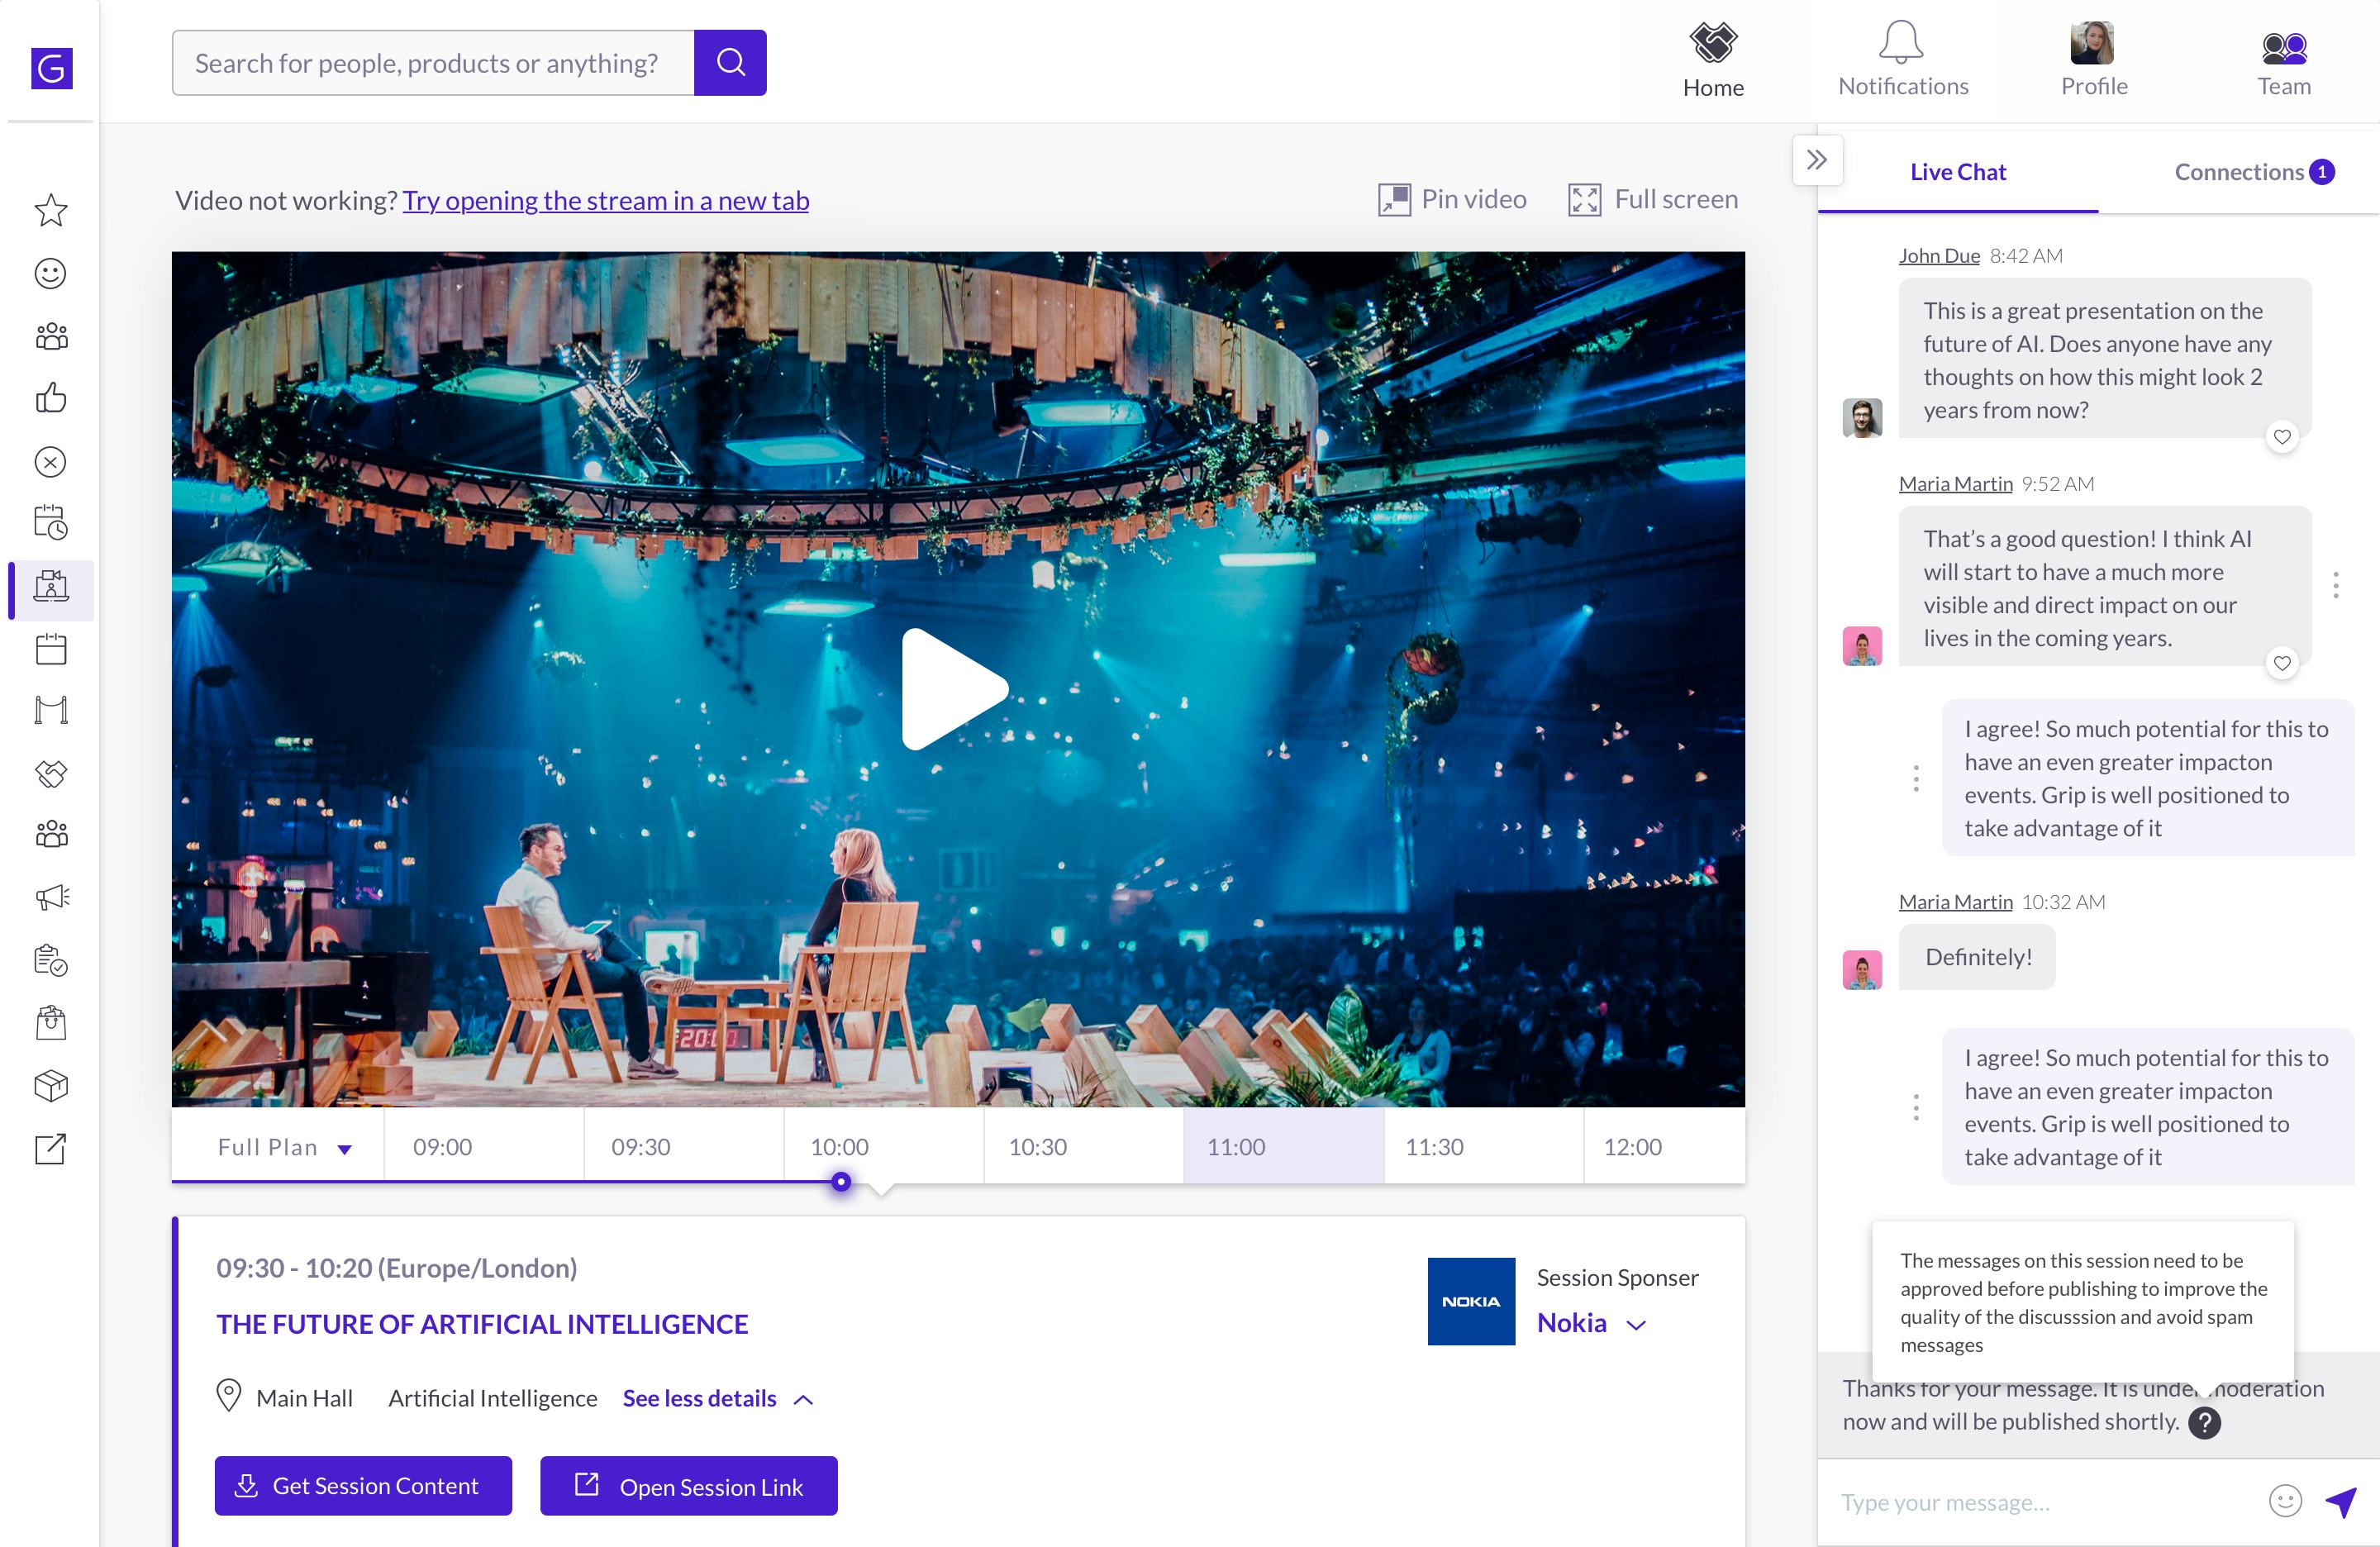2380x1547 pixels.
Task: Expand the Nokia sponsor chevron
Action: 1636,1325
